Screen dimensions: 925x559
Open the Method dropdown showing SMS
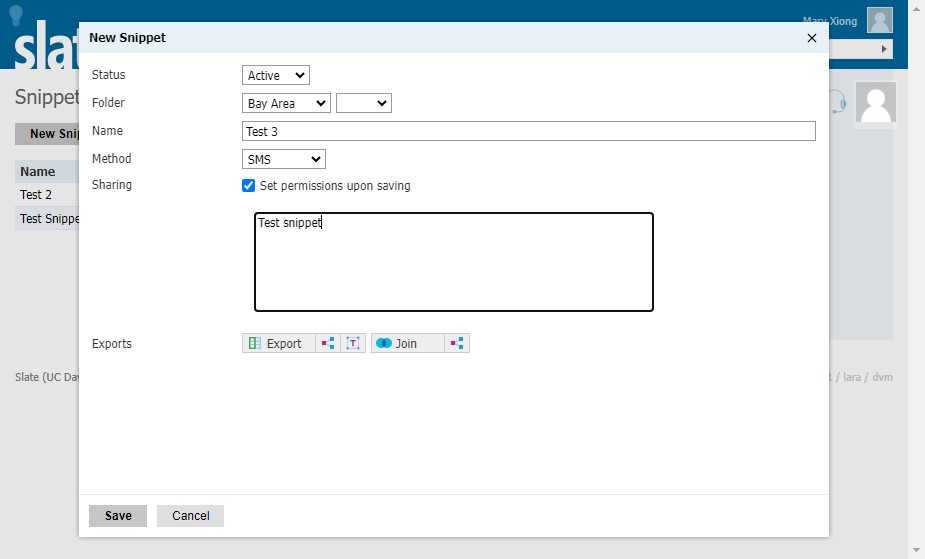(284, 159)
